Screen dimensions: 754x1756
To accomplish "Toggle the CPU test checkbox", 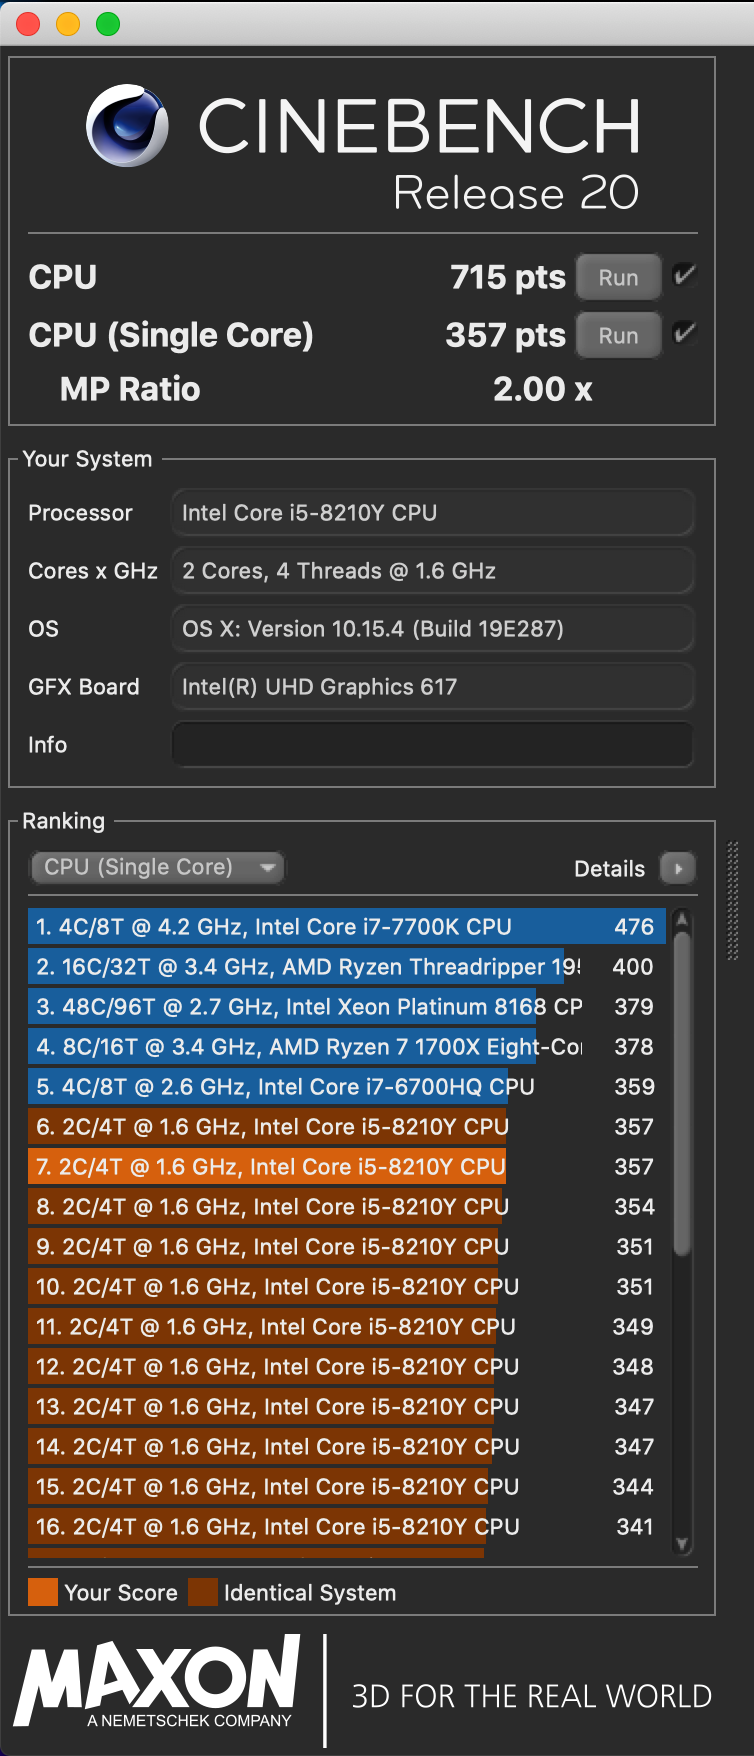I will (x=685, y=275).
